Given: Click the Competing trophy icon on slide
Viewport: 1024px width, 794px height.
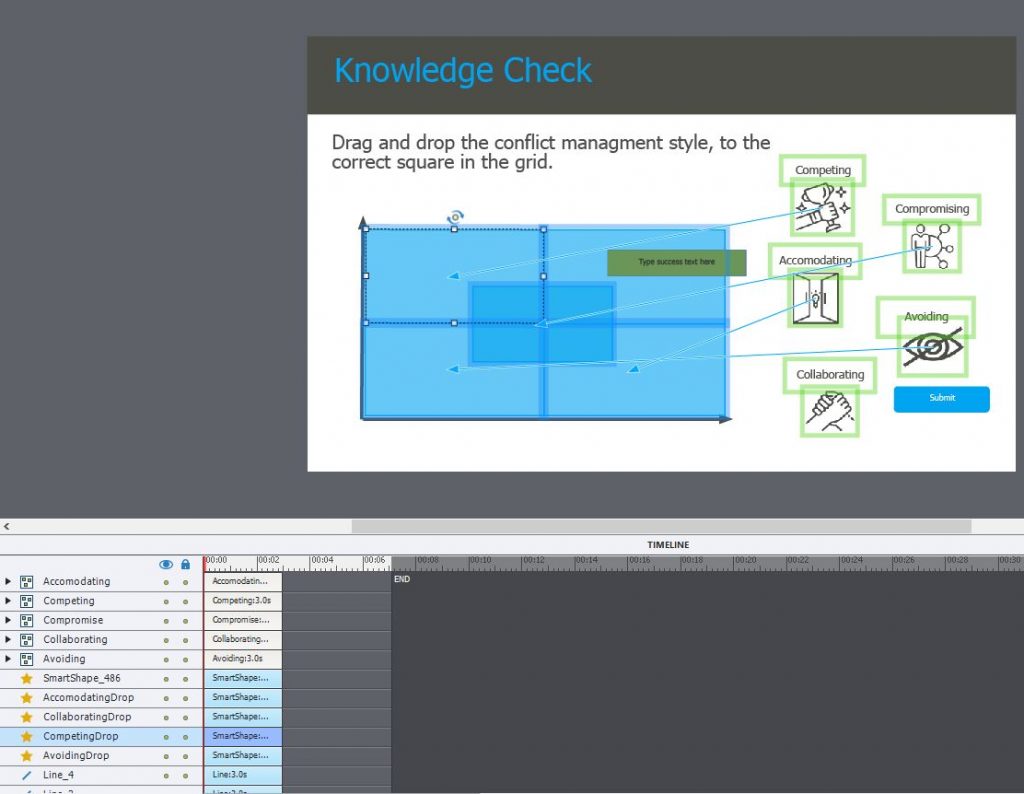Looking at the screenshot, I should pyautogui.click(x=822, y=208).
